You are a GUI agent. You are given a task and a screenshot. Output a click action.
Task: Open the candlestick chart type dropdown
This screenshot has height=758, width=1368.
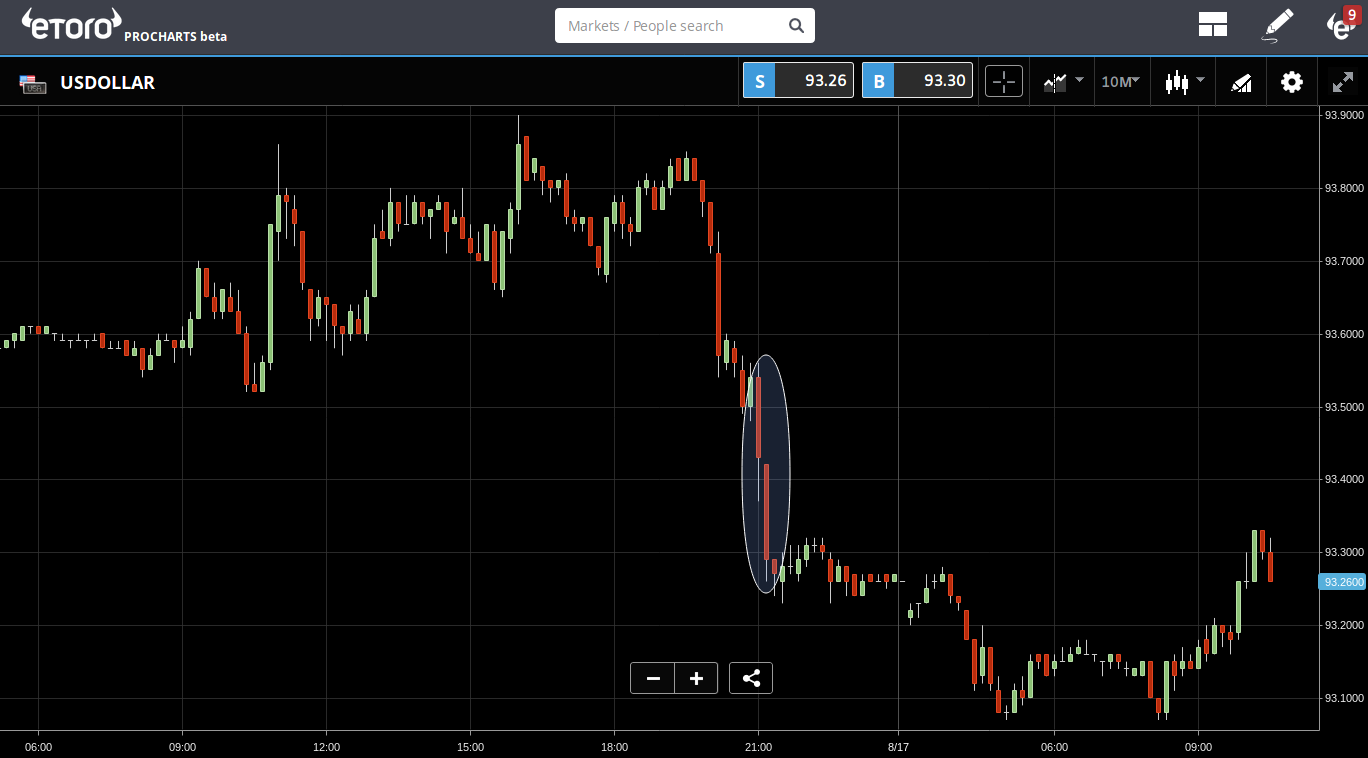click(x=1183, y=81)
